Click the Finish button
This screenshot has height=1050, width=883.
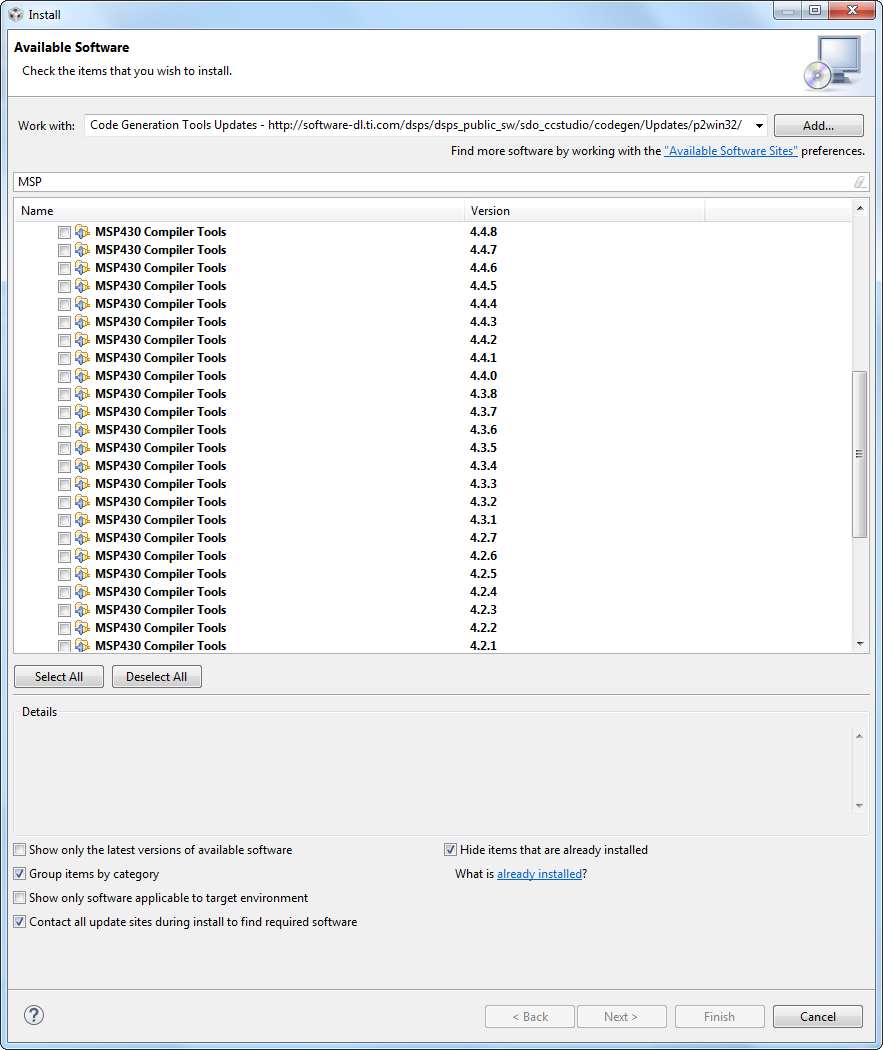pyautogui.click(x=720, y=1017)
